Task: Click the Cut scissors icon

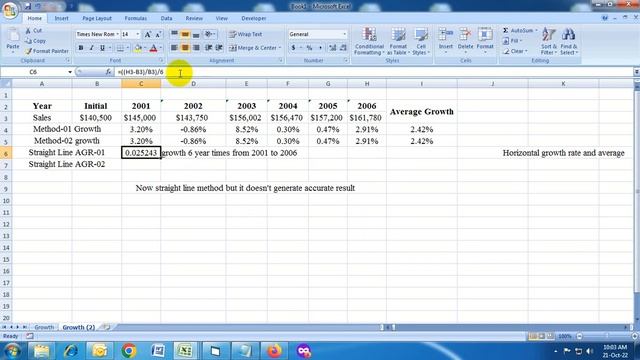Action: click(28, 31)
